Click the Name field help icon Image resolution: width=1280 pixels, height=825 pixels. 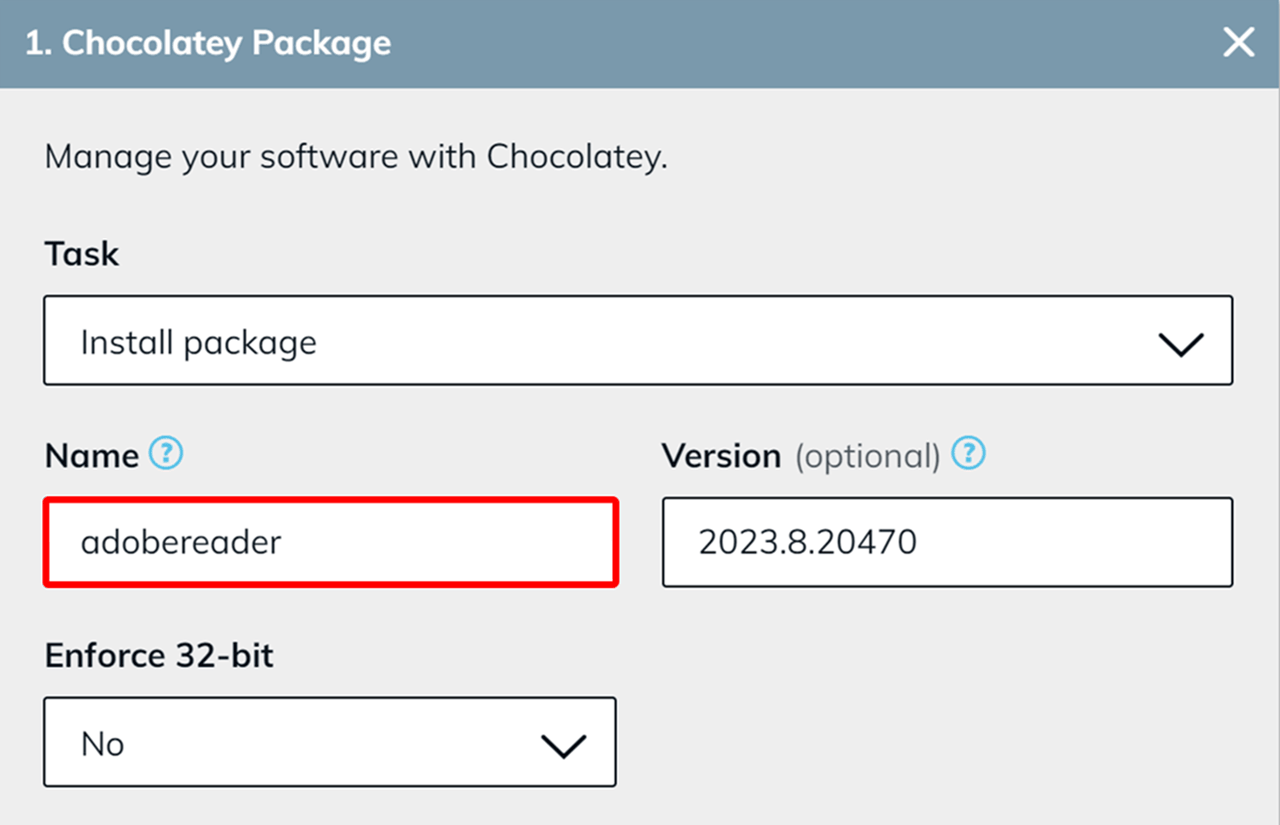(166, 454)
